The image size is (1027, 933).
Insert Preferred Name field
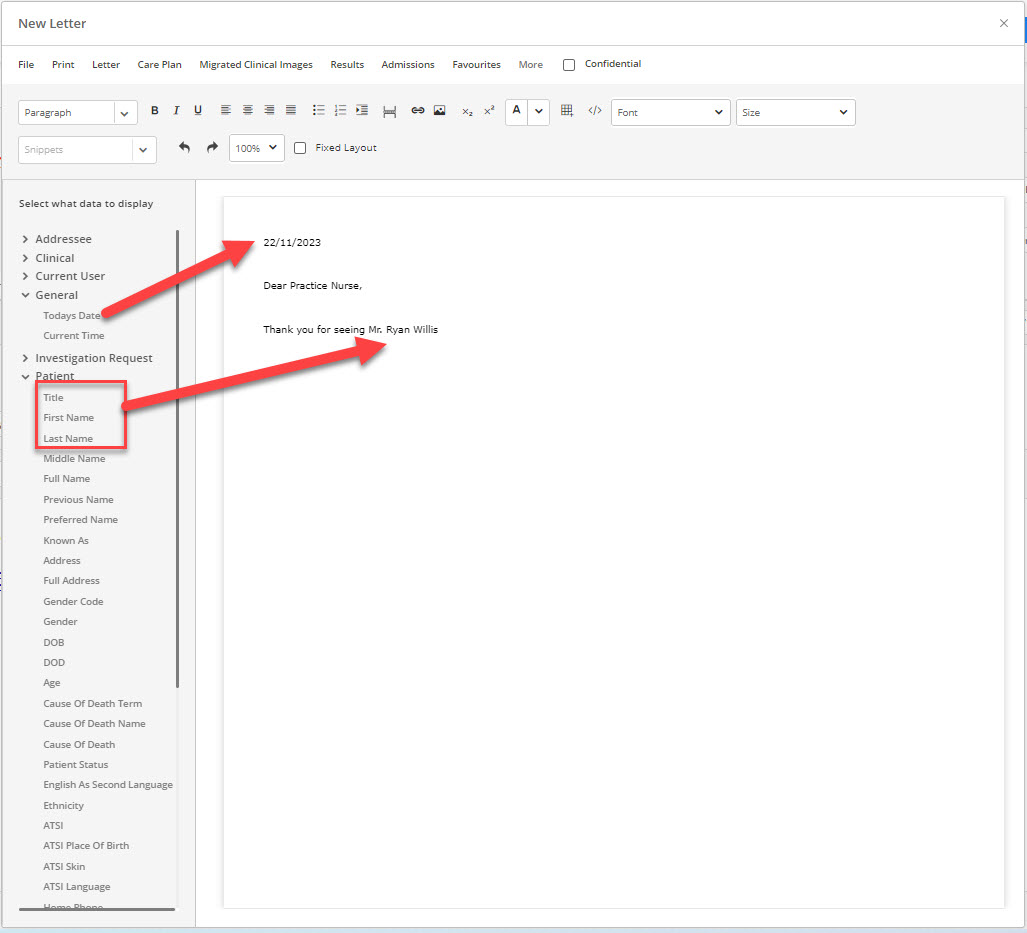pyautogui.click(x=81, y=520)
